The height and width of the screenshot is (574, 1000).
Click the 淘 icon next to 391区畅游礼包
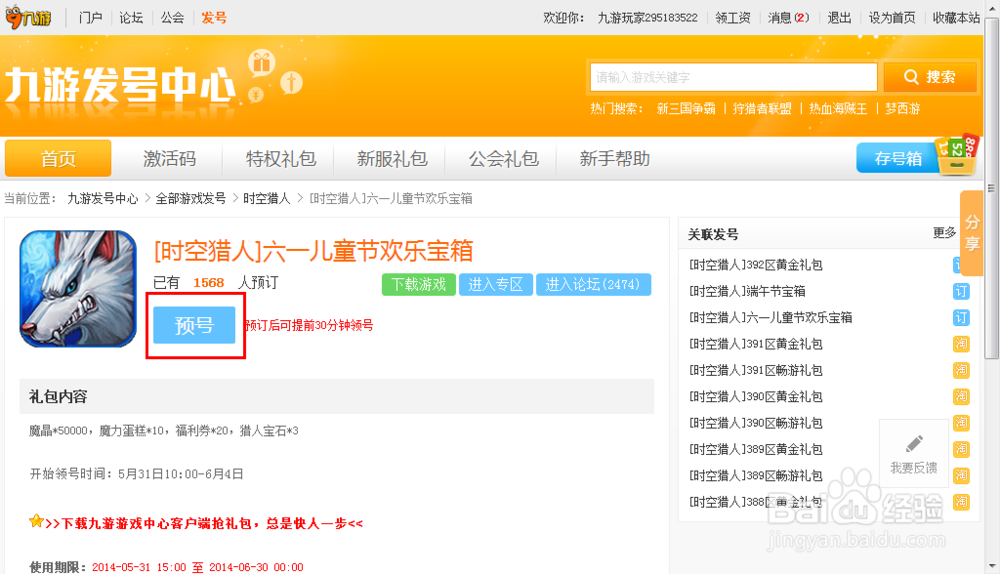click(x=960, y=370)
